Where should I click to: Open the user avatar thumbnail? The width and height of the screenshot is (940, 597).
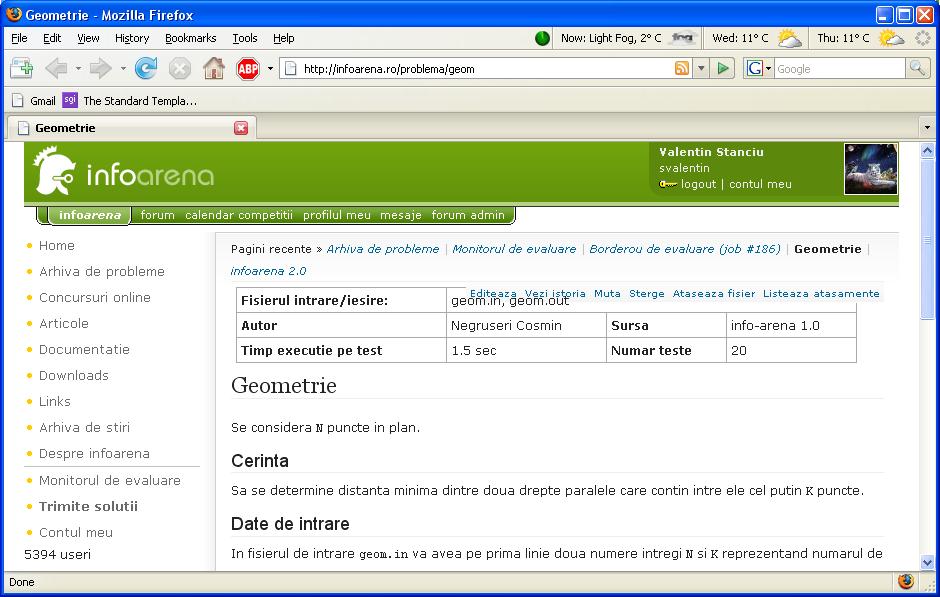coord(870,169)
